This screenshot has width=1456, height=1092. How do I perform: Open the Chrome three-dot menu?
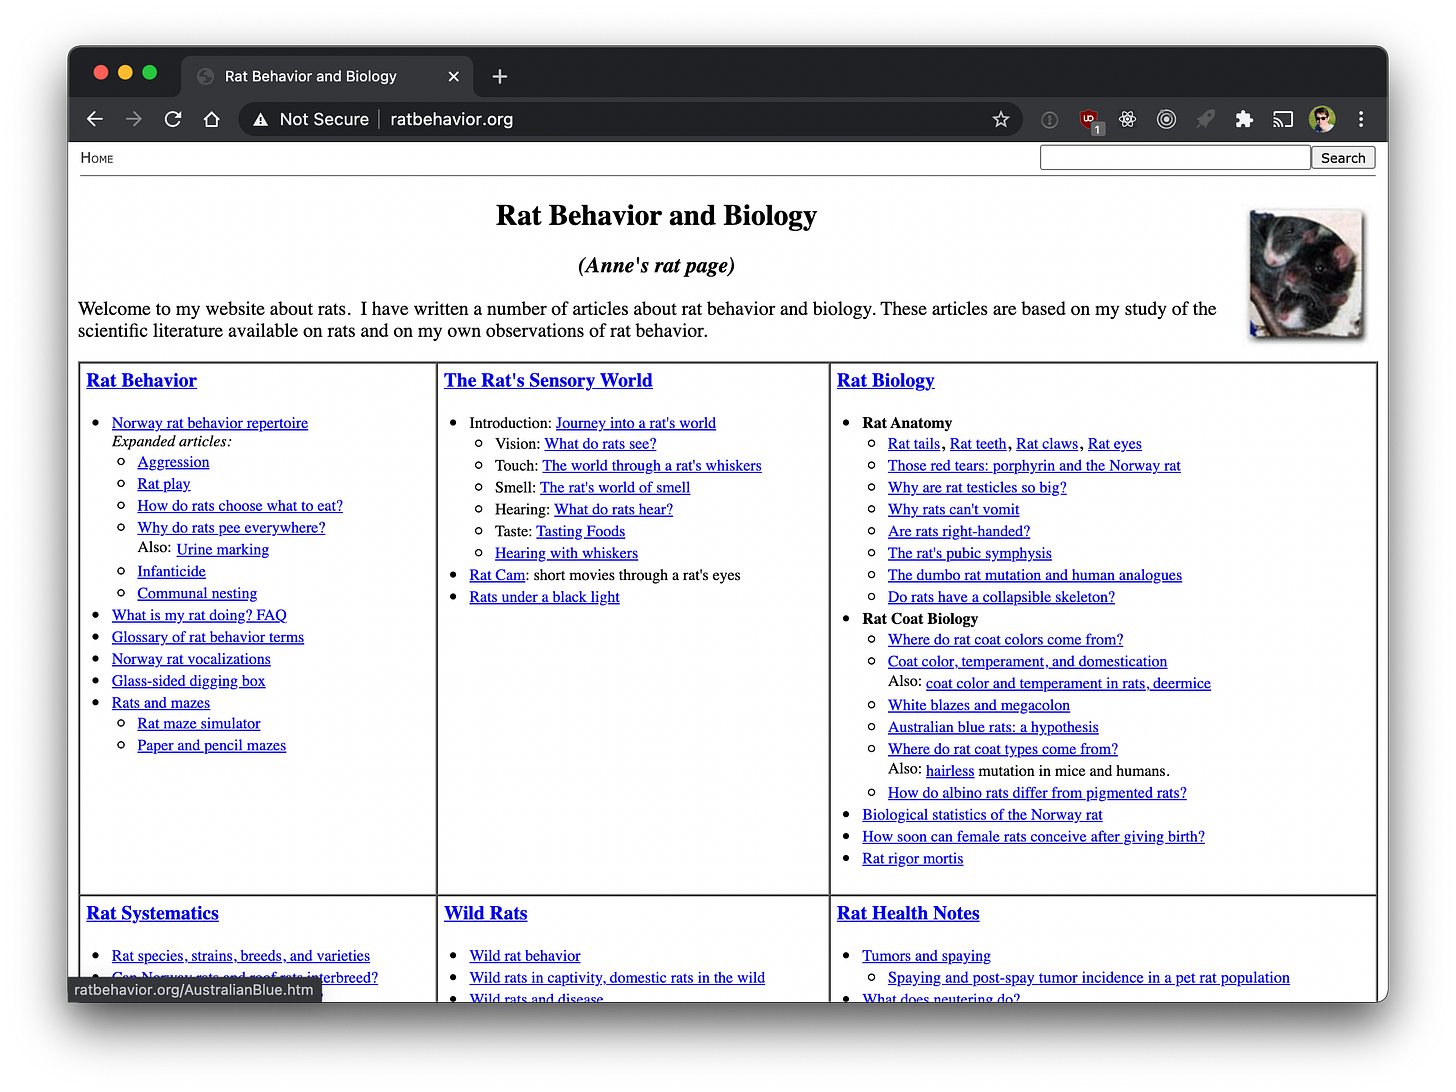point(1361,119)
